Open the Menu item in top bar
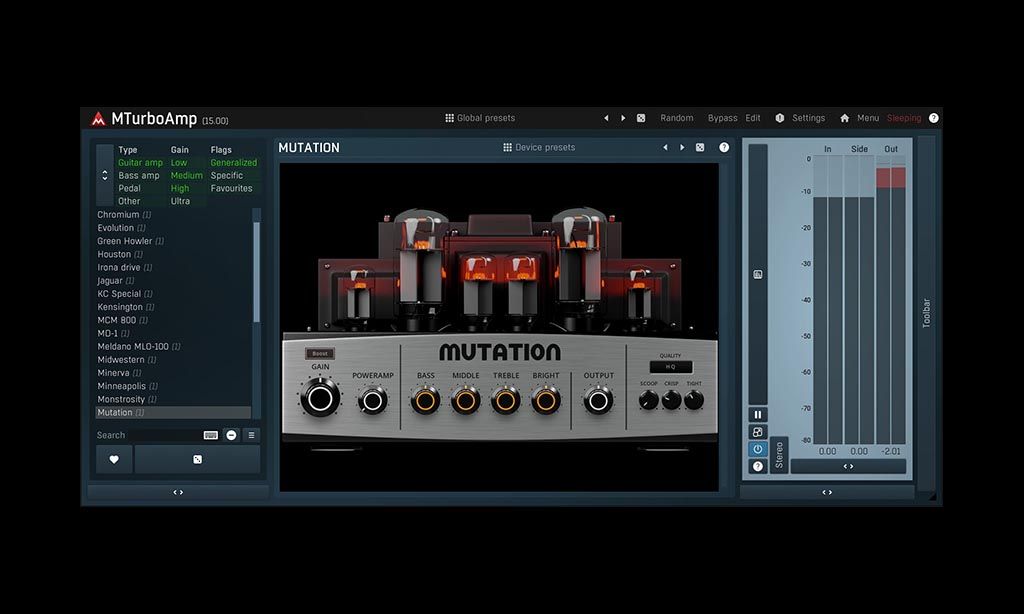This screenshot has height=614, width=1024. pos(868,118)
